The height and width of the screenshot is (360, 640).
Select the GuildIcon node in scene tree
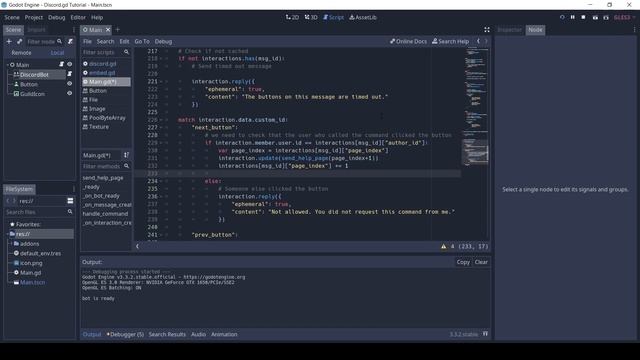click(x=33, y=93)
